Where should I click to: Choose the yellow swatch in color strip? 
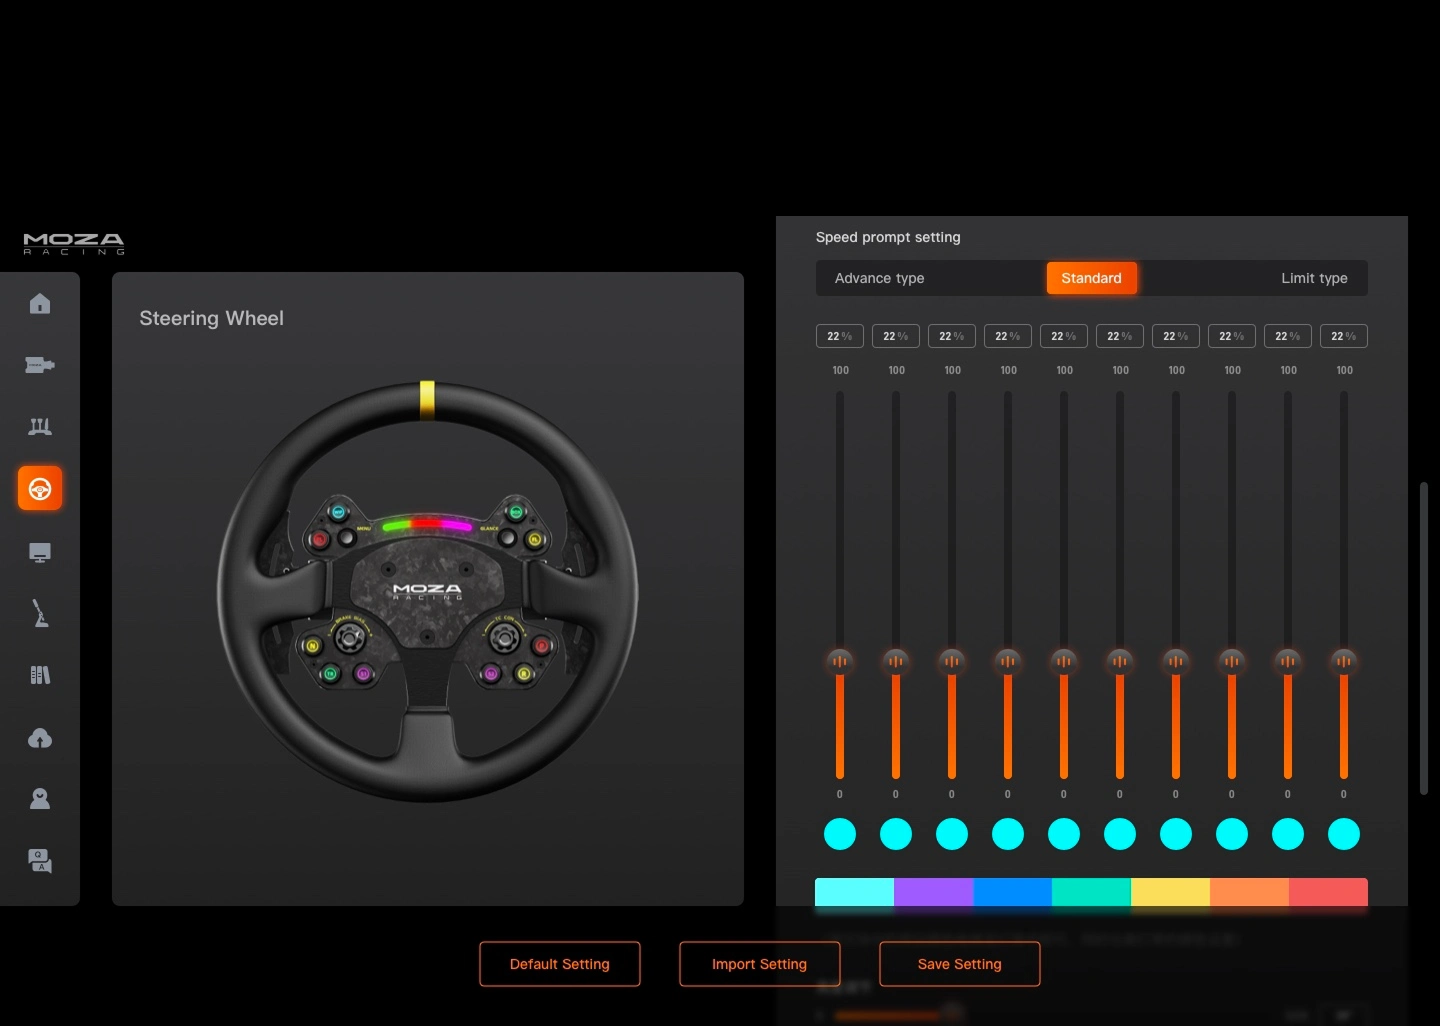(1170, 892)
